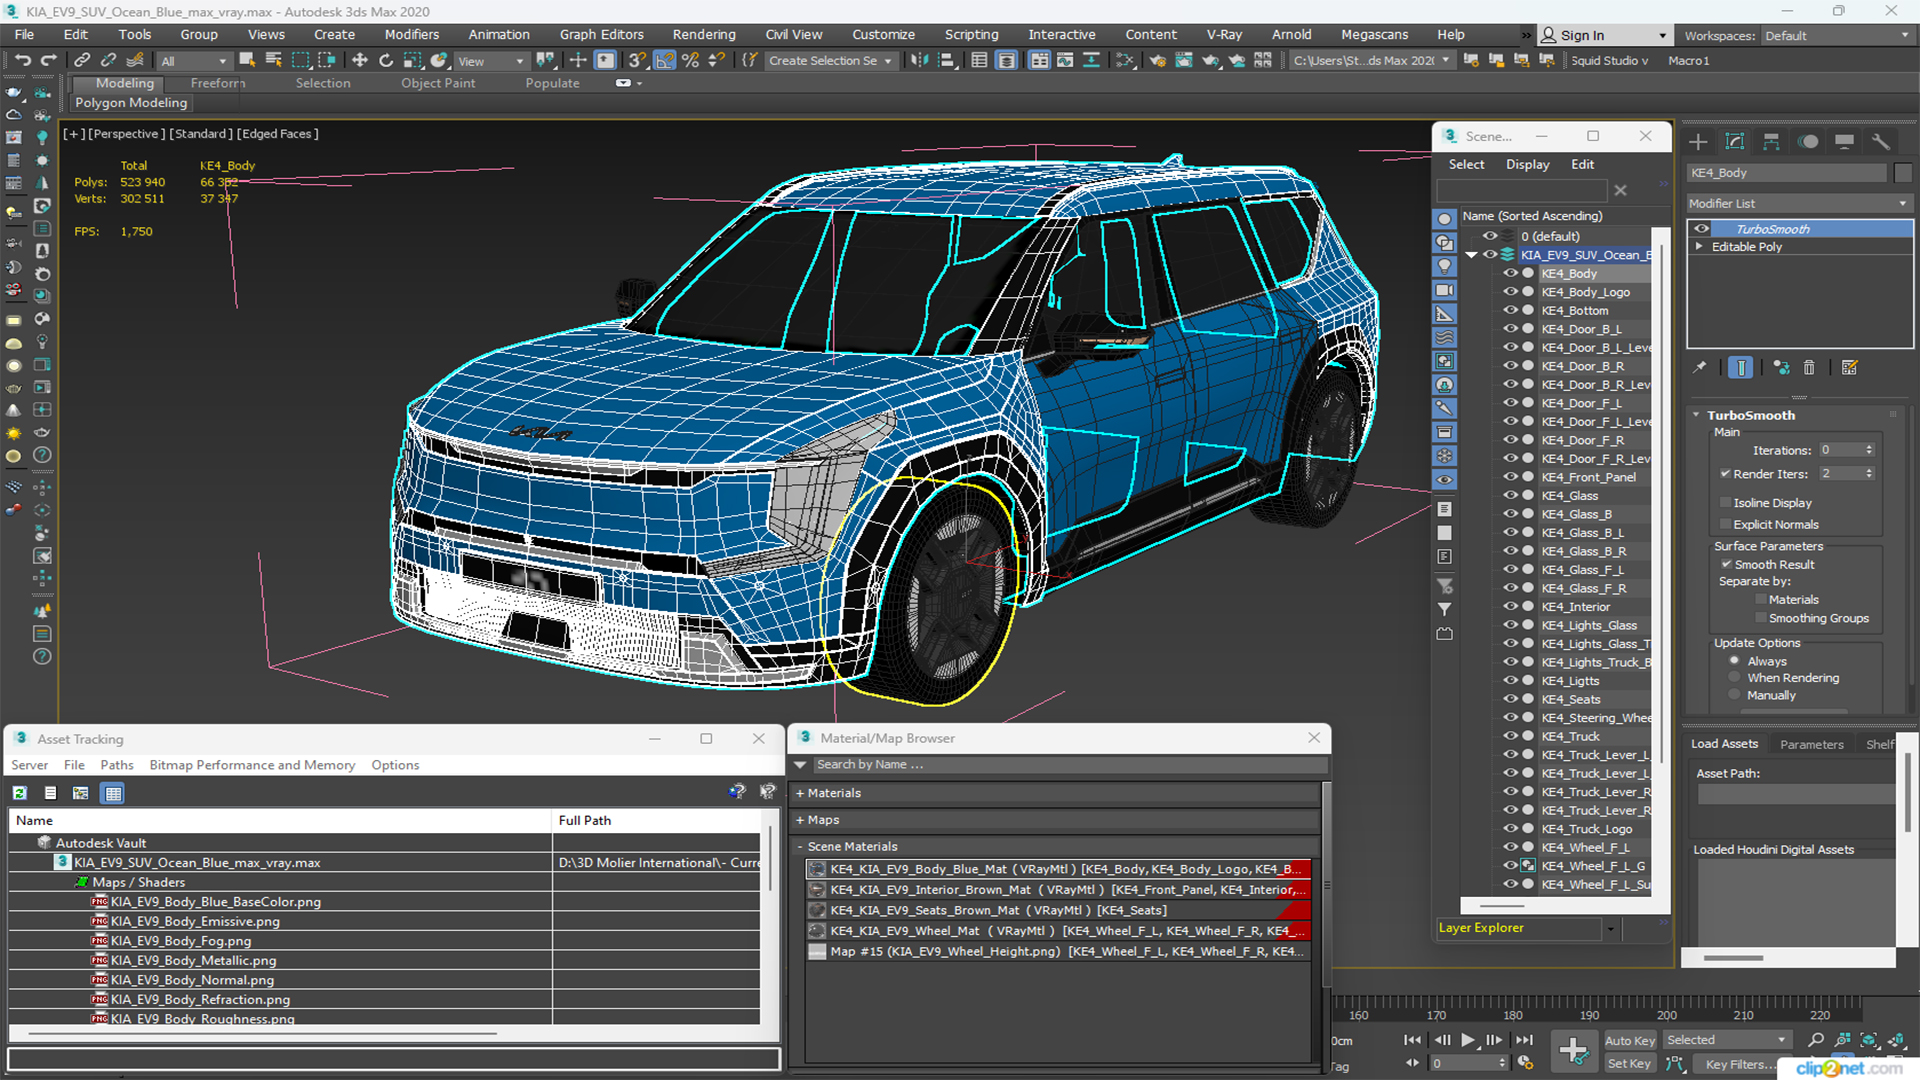The image size is (1920, 1080).
Task: Choose the Select by Name toolbar icon
Action: (274, 61)
